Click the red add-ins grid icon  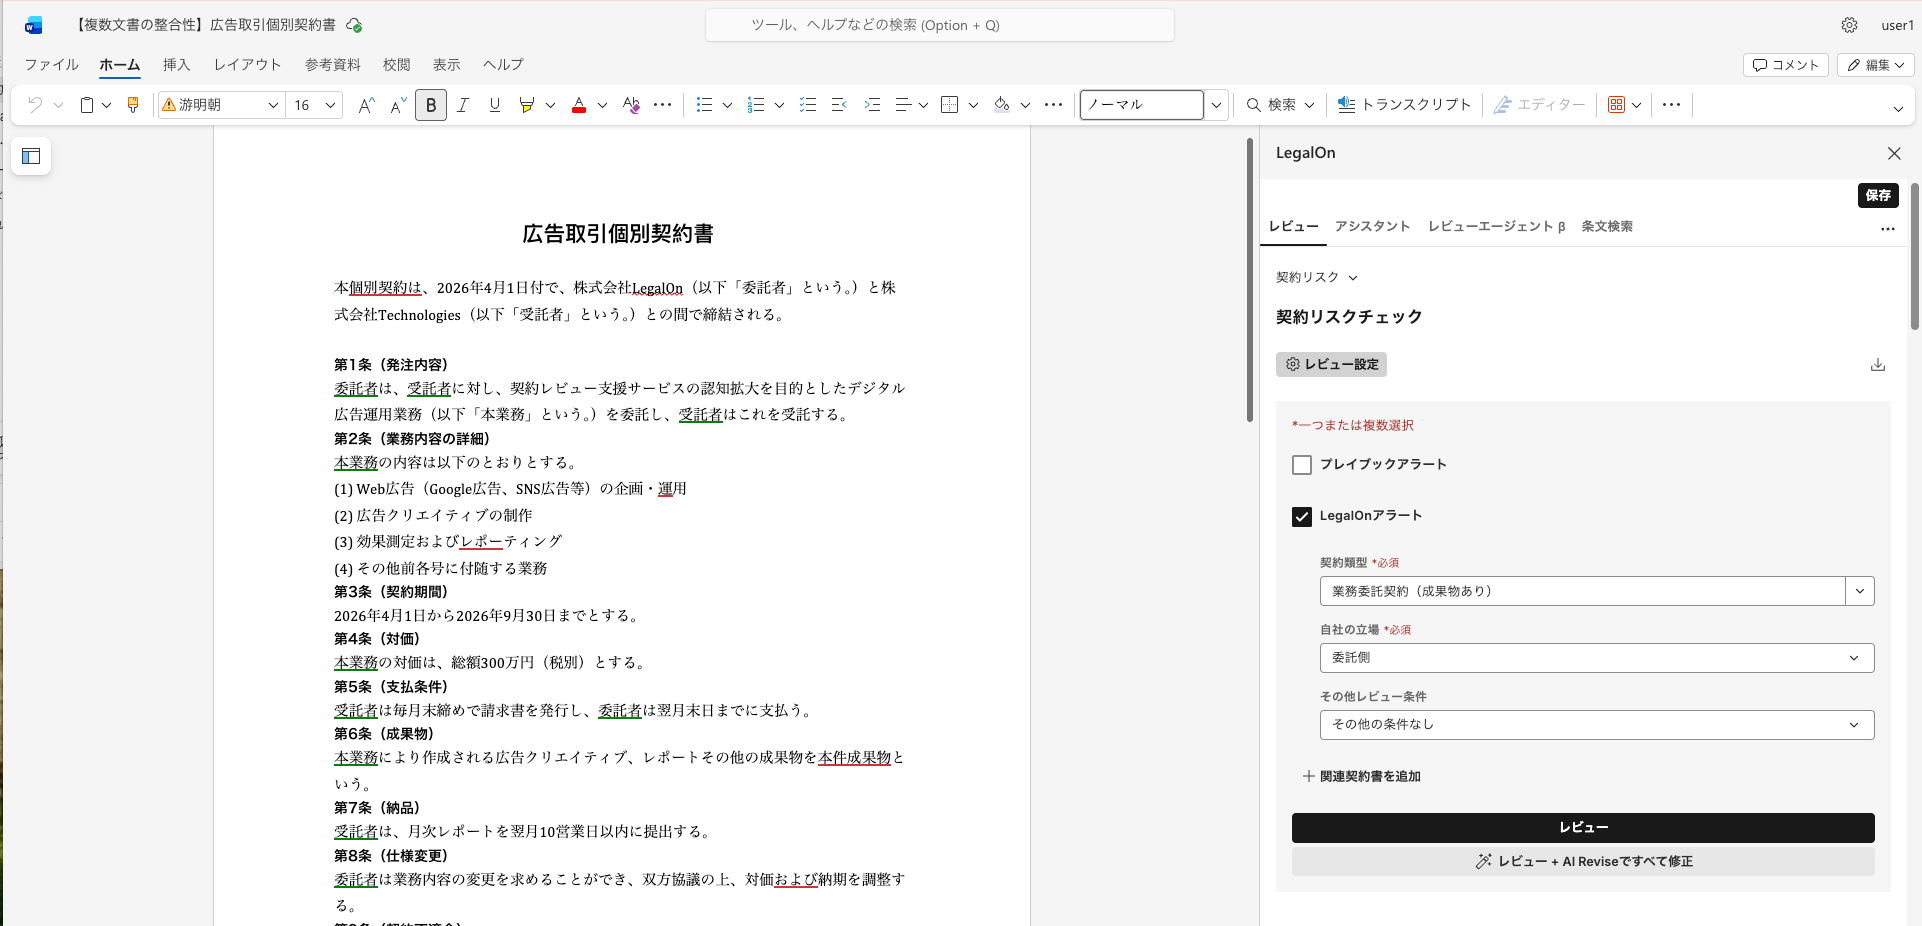(x=1616, y=105)
